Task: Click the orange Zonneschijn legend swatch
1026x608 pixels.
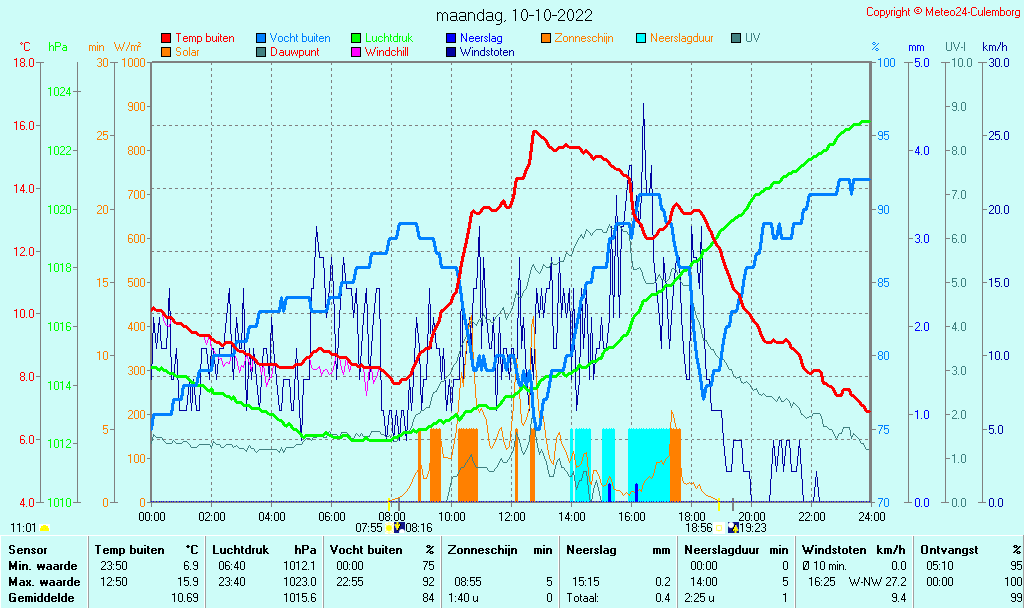Action: [546, 39]
